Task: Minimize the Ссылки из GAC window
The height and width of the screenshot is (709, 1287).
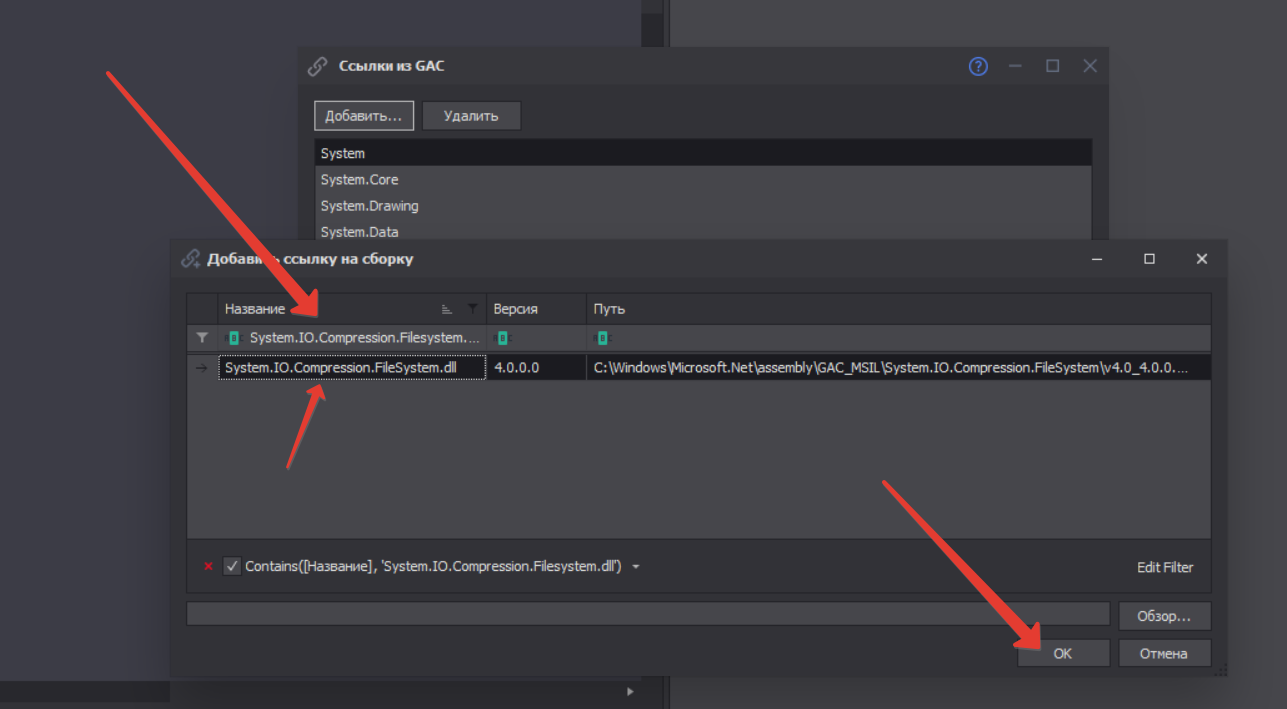Action: [x=1015, y=66]
